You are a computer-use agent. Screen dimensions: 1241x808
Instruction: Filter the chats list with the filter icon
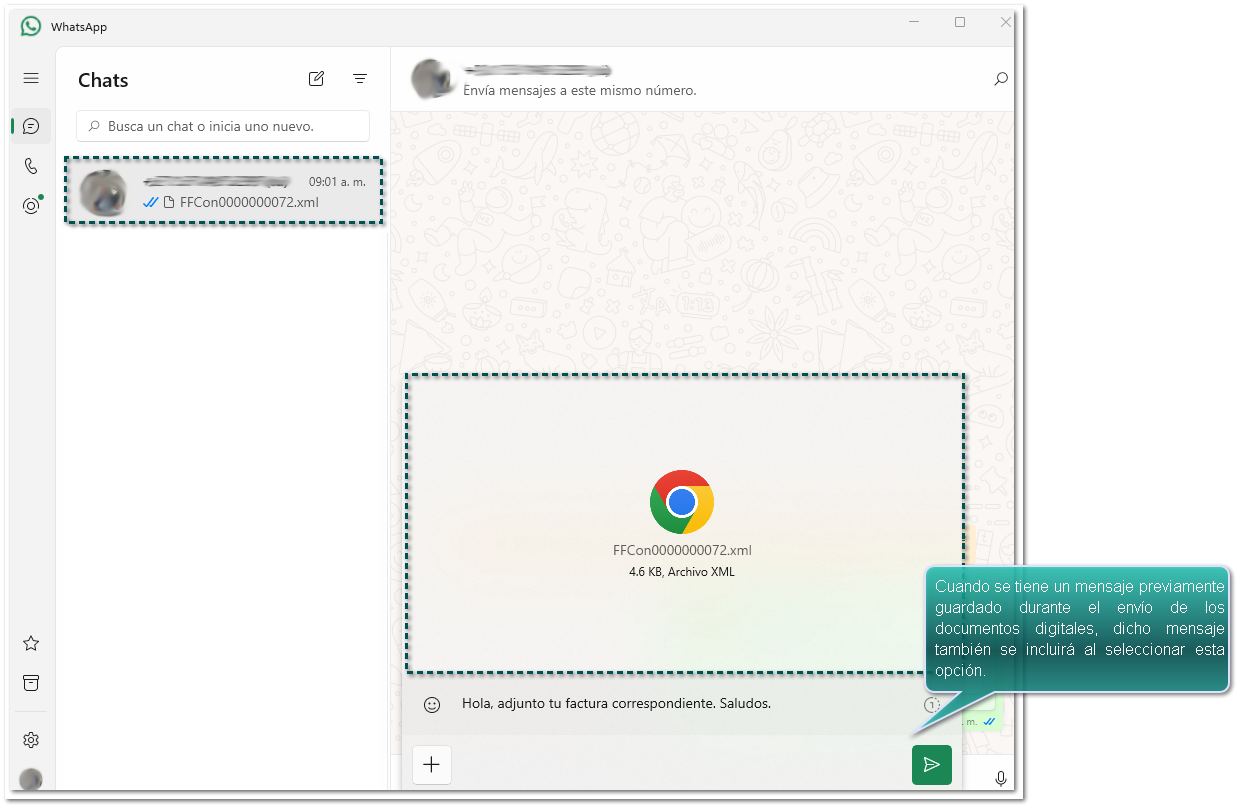point(360,78)
